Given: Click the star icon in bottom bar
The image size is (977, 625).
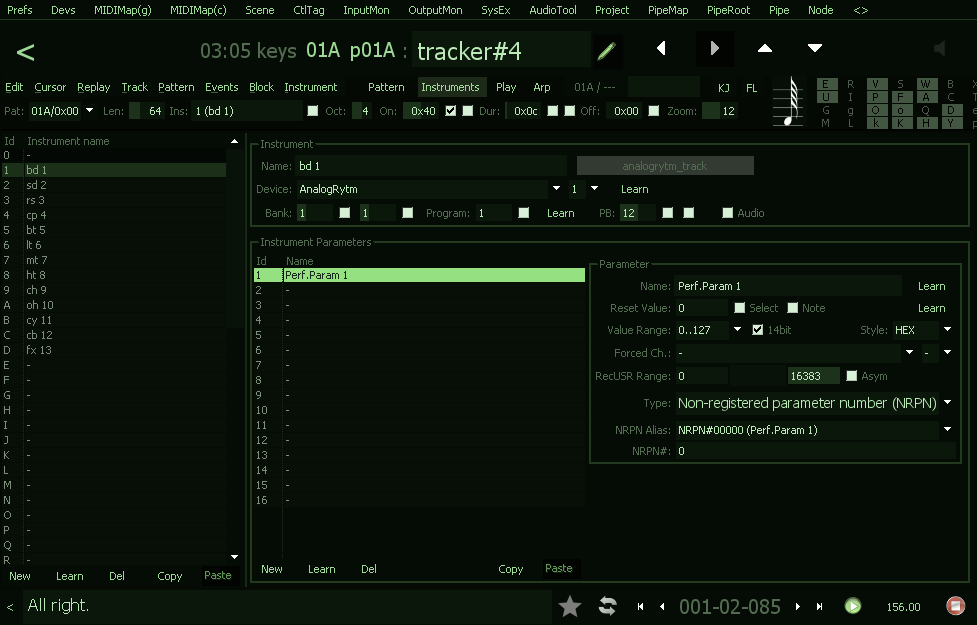Looking at the screenshot, I should tap(570, 606).
